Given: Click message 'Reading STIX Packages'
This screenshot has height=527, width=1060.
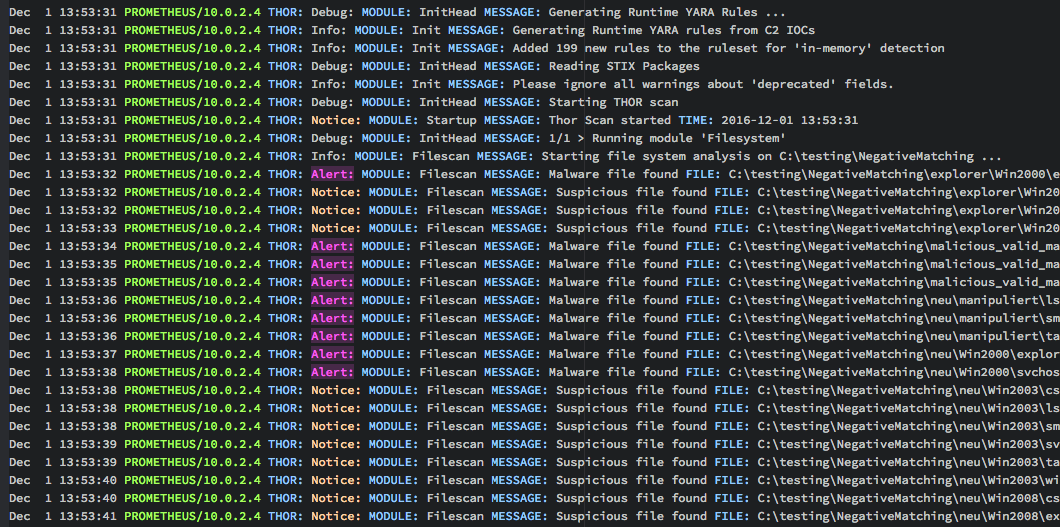Looking at the screenshot, I should point(624,66).
